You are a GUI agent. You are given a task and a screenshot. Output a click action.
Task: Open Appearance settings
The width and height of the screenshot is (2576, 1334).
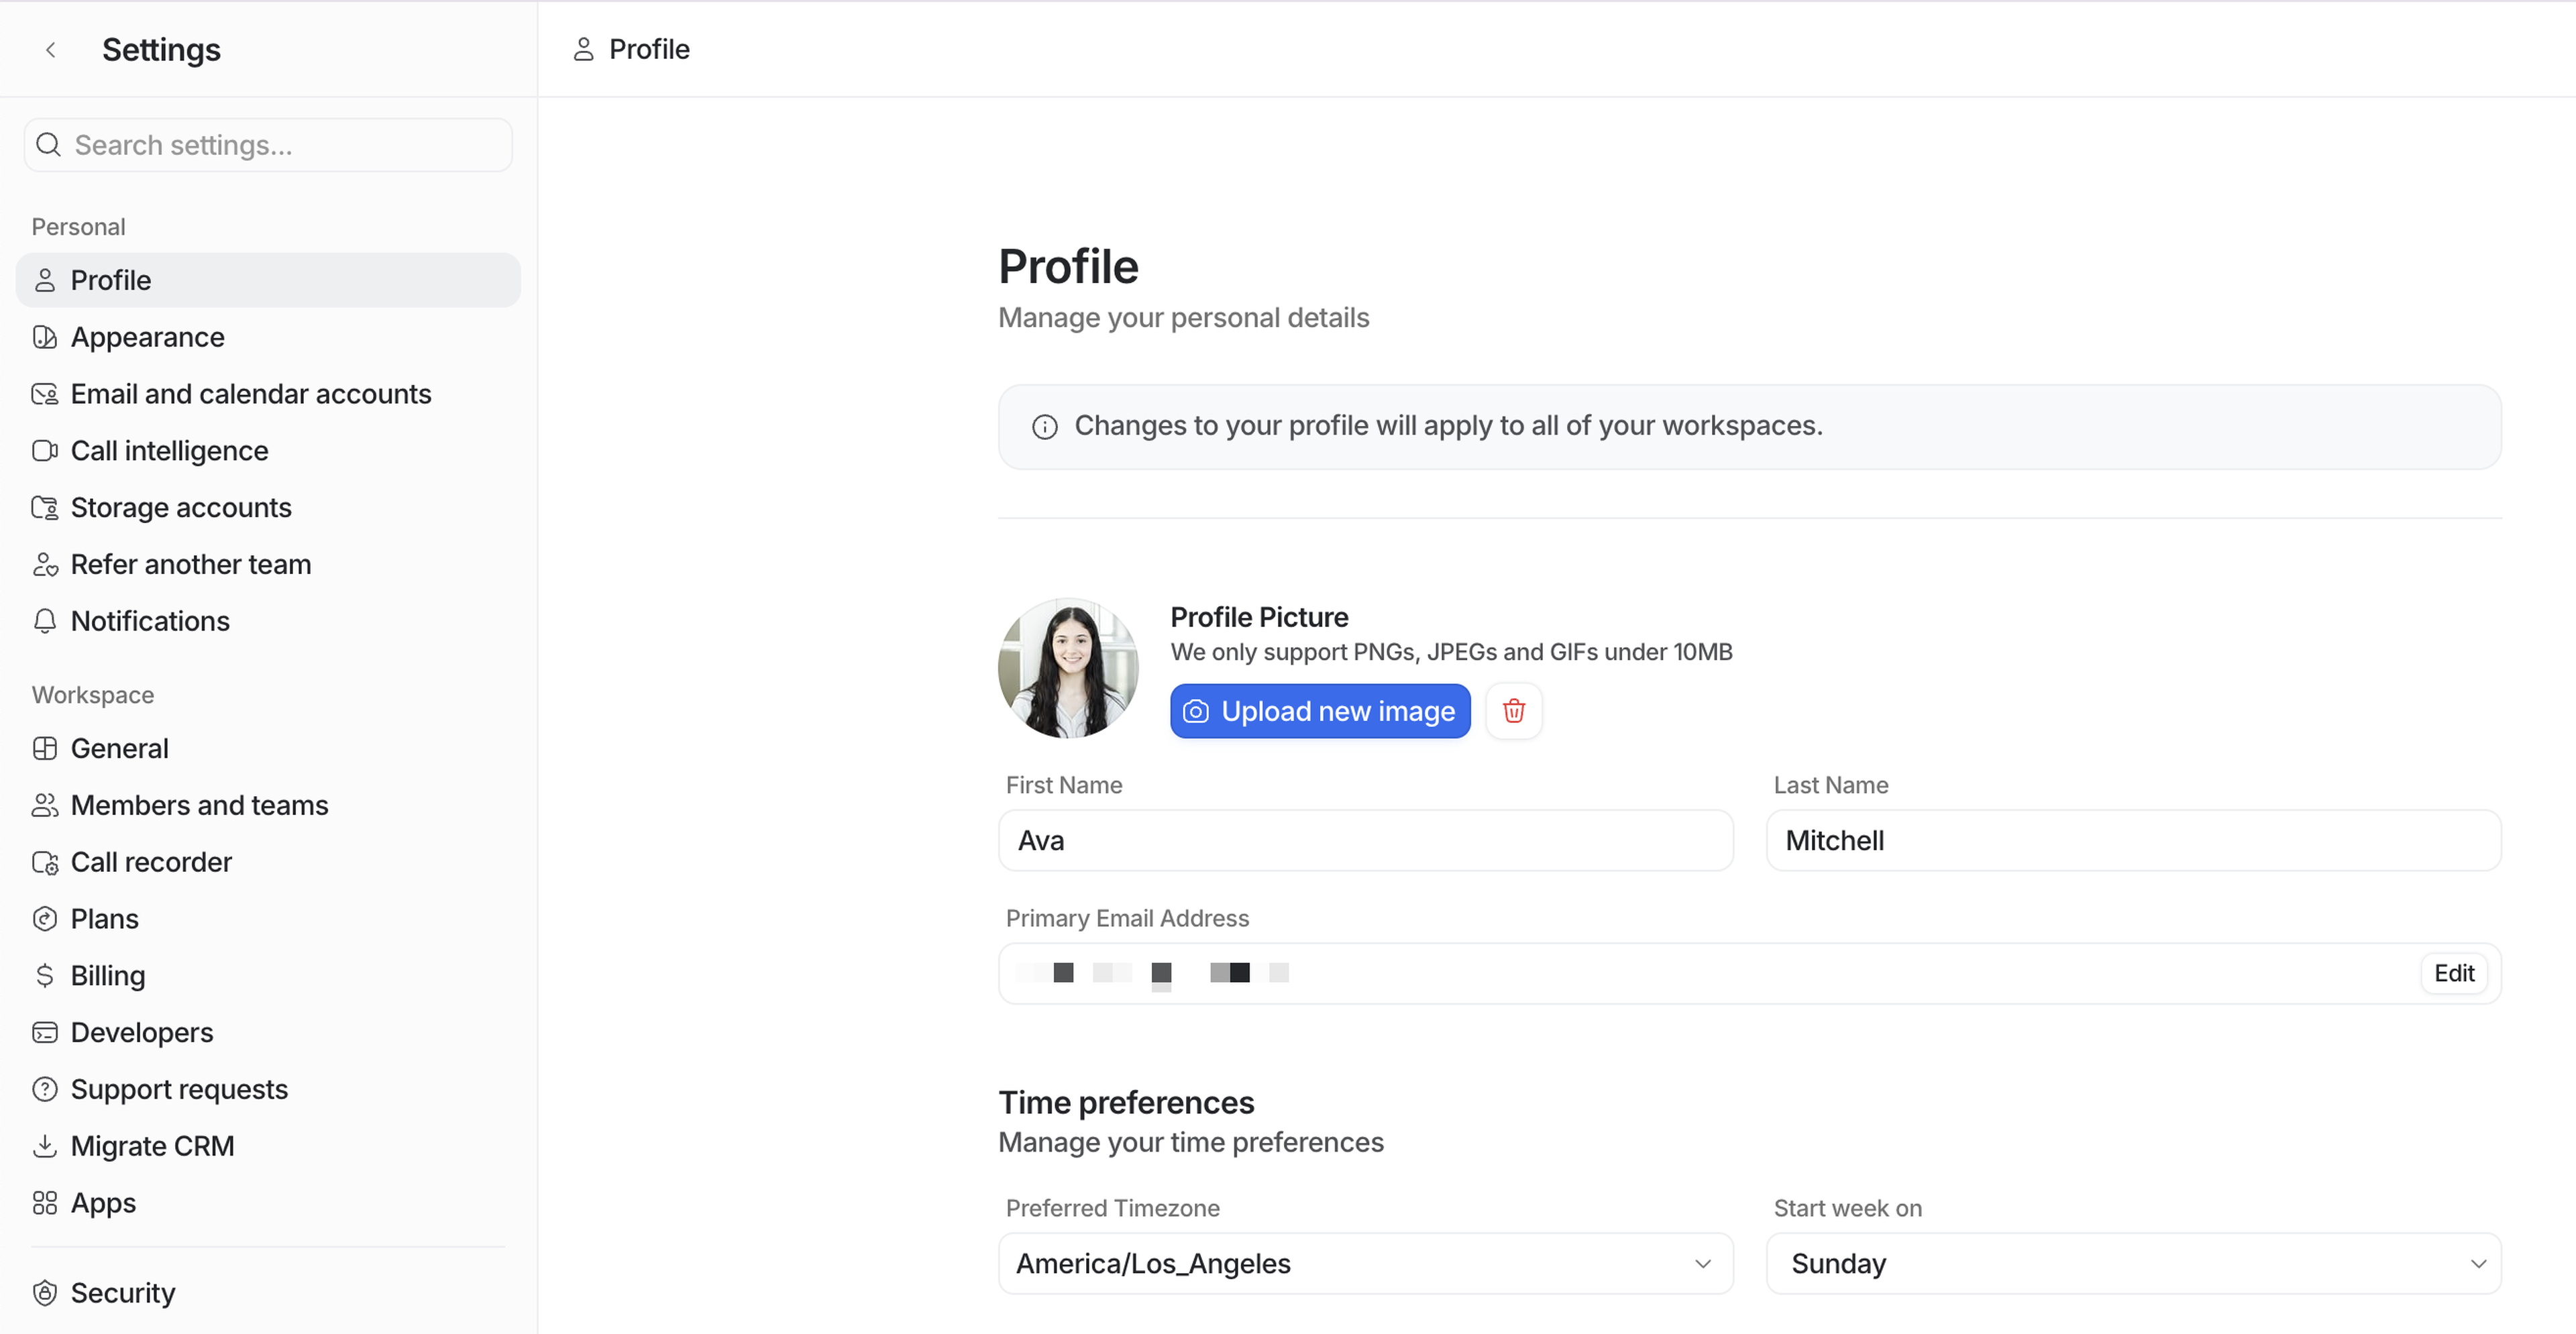tap(147, 337)
